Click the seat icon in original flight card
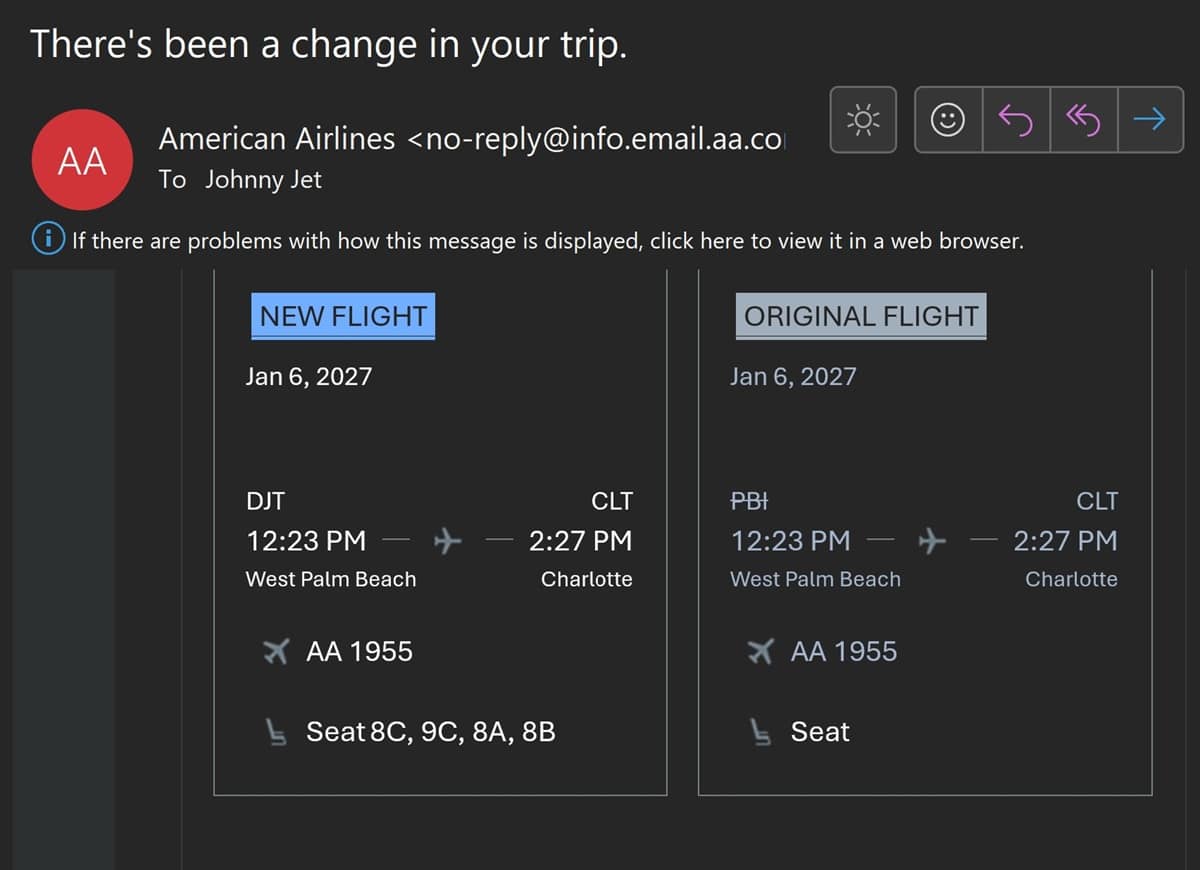The width and height of the screenshot is (1200, 870). point(760,733)
